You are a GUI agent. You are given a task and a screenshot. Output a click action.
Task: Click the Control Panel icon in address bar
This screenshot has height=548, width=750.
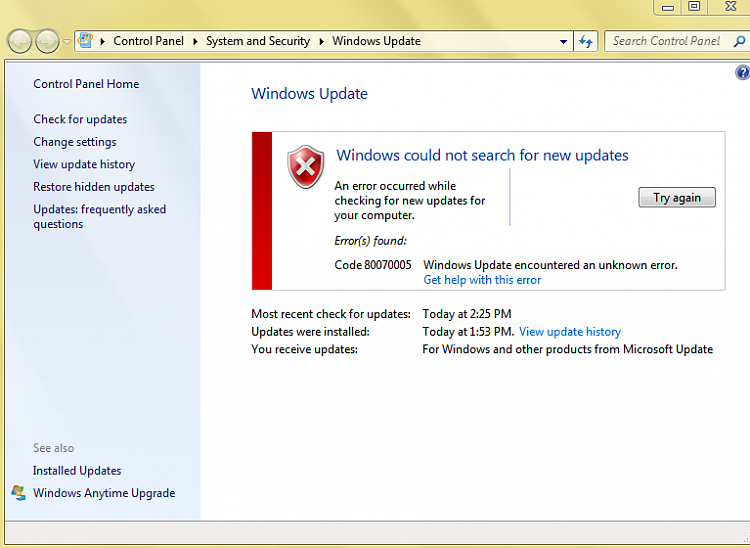(x=85, y=40)
